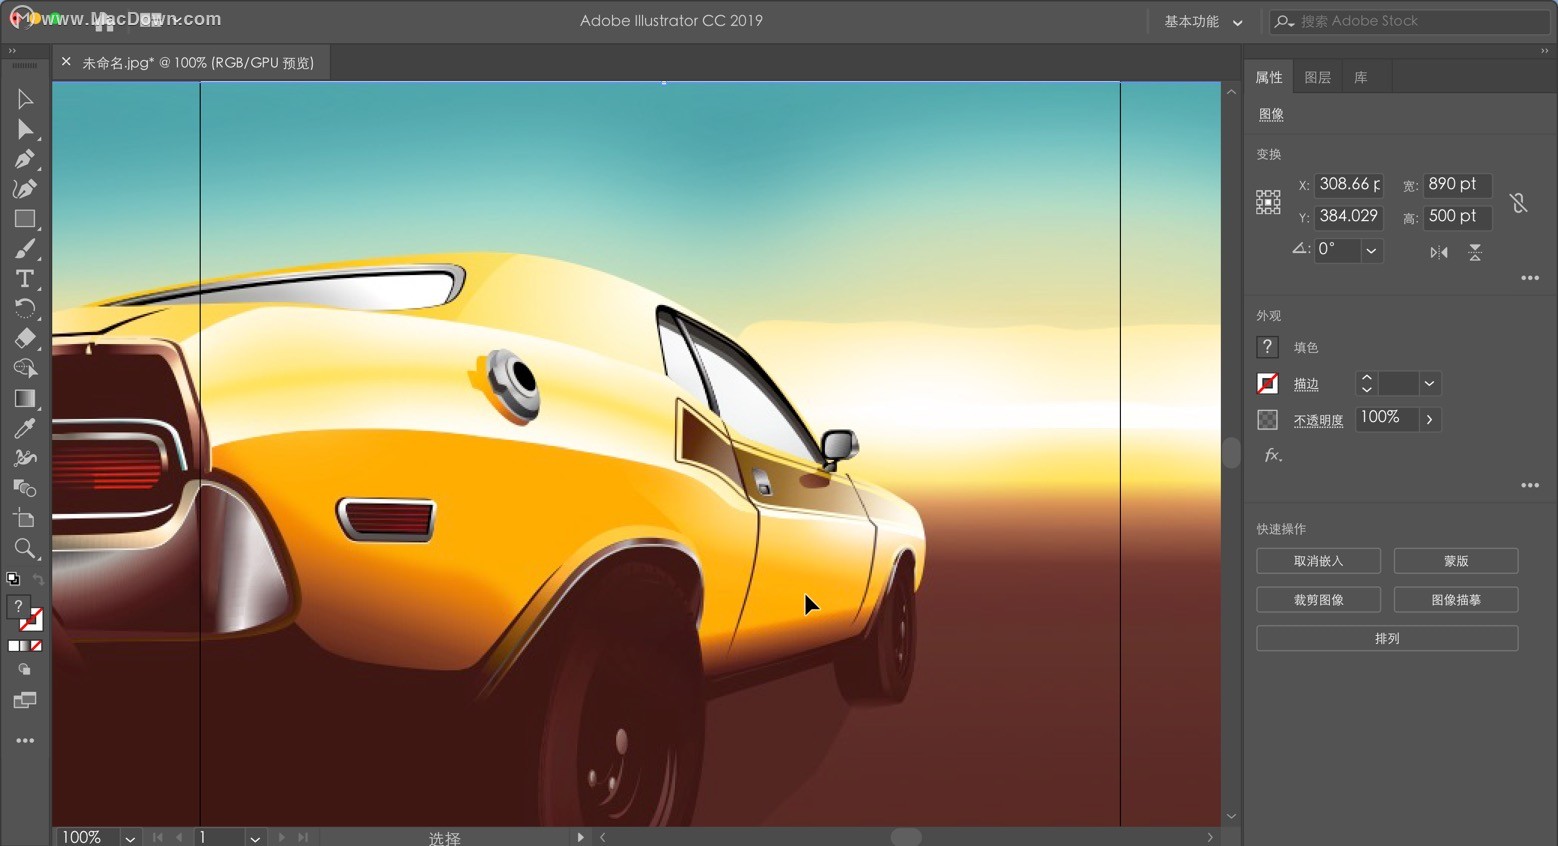The height and width of the screenshot is (846, 1558).
Task: Open the stroke weight dropdown
Action: click(x=1429, y=383)
